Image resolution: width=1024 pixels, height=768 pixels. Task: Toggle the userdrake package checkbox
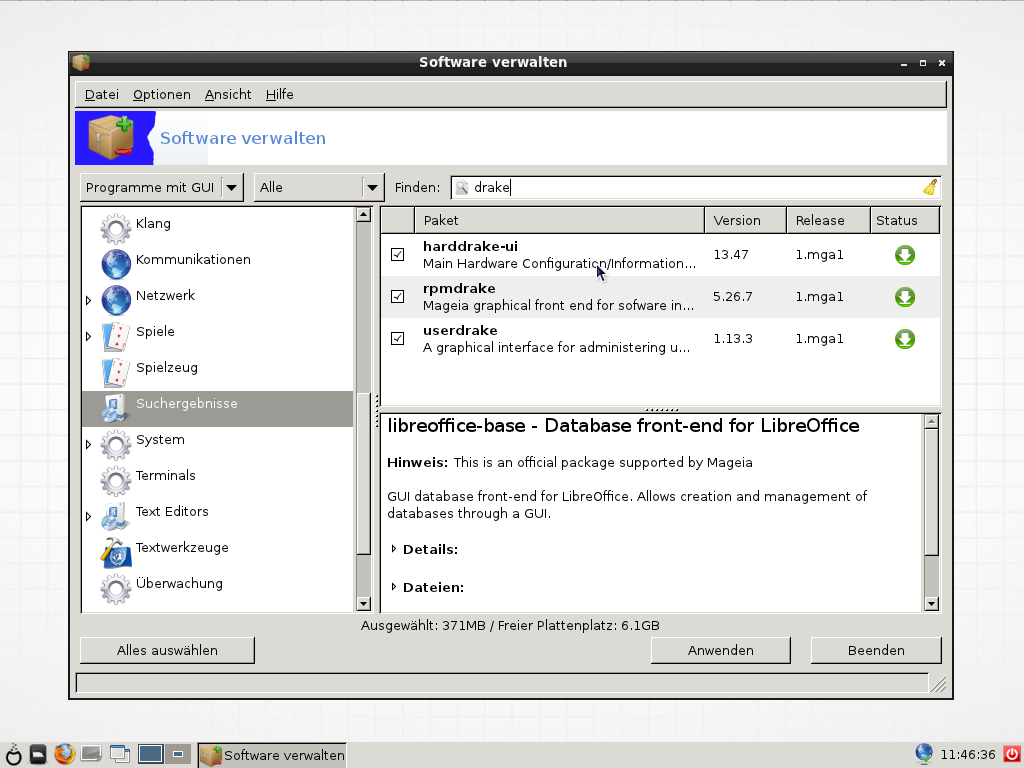click(x=397, y=338)
